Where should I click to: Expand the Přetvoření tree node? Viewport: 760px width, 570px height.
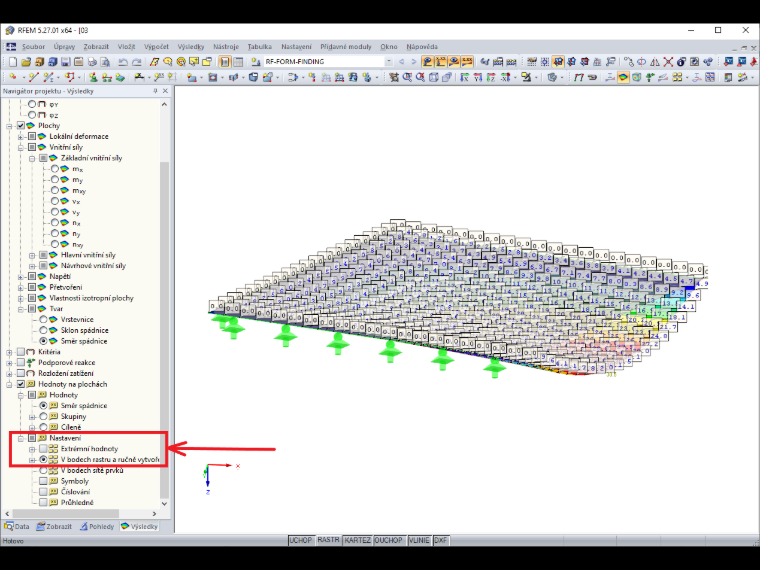(21, 287)
